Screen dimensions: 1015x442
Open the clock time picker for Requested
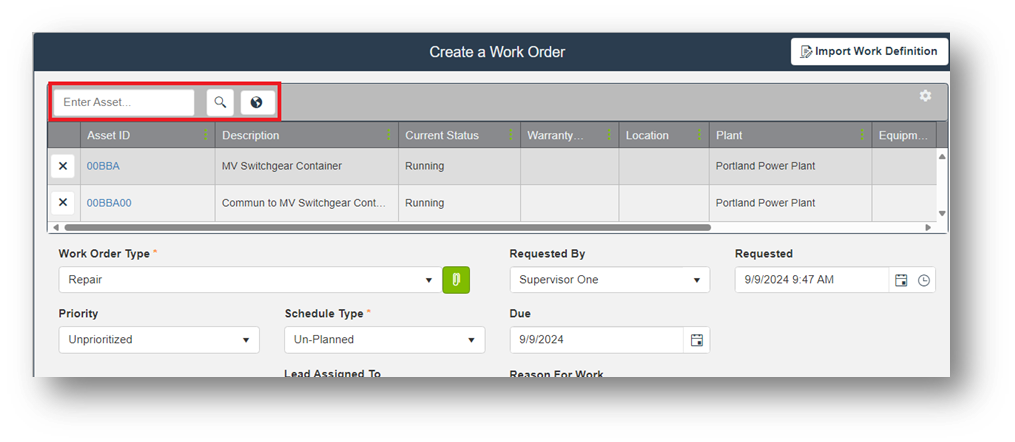point(924,280)
